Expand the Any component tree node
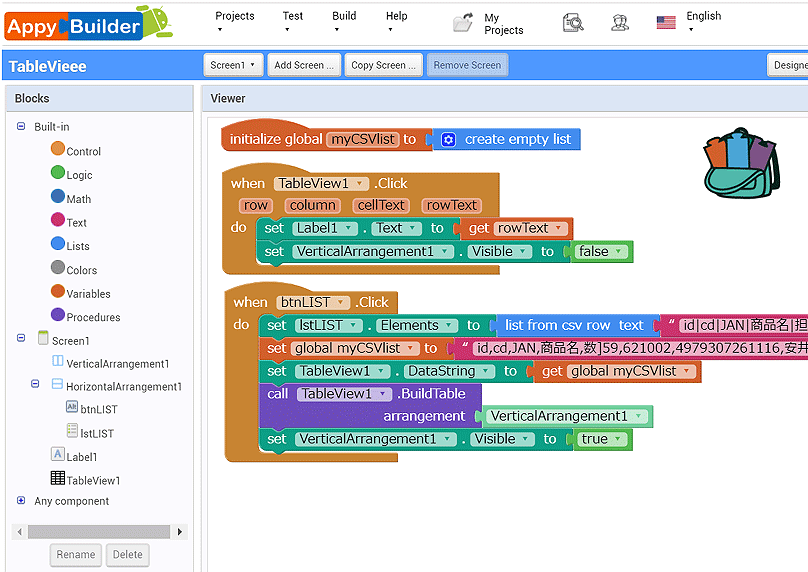 click(x=21, y=500)
